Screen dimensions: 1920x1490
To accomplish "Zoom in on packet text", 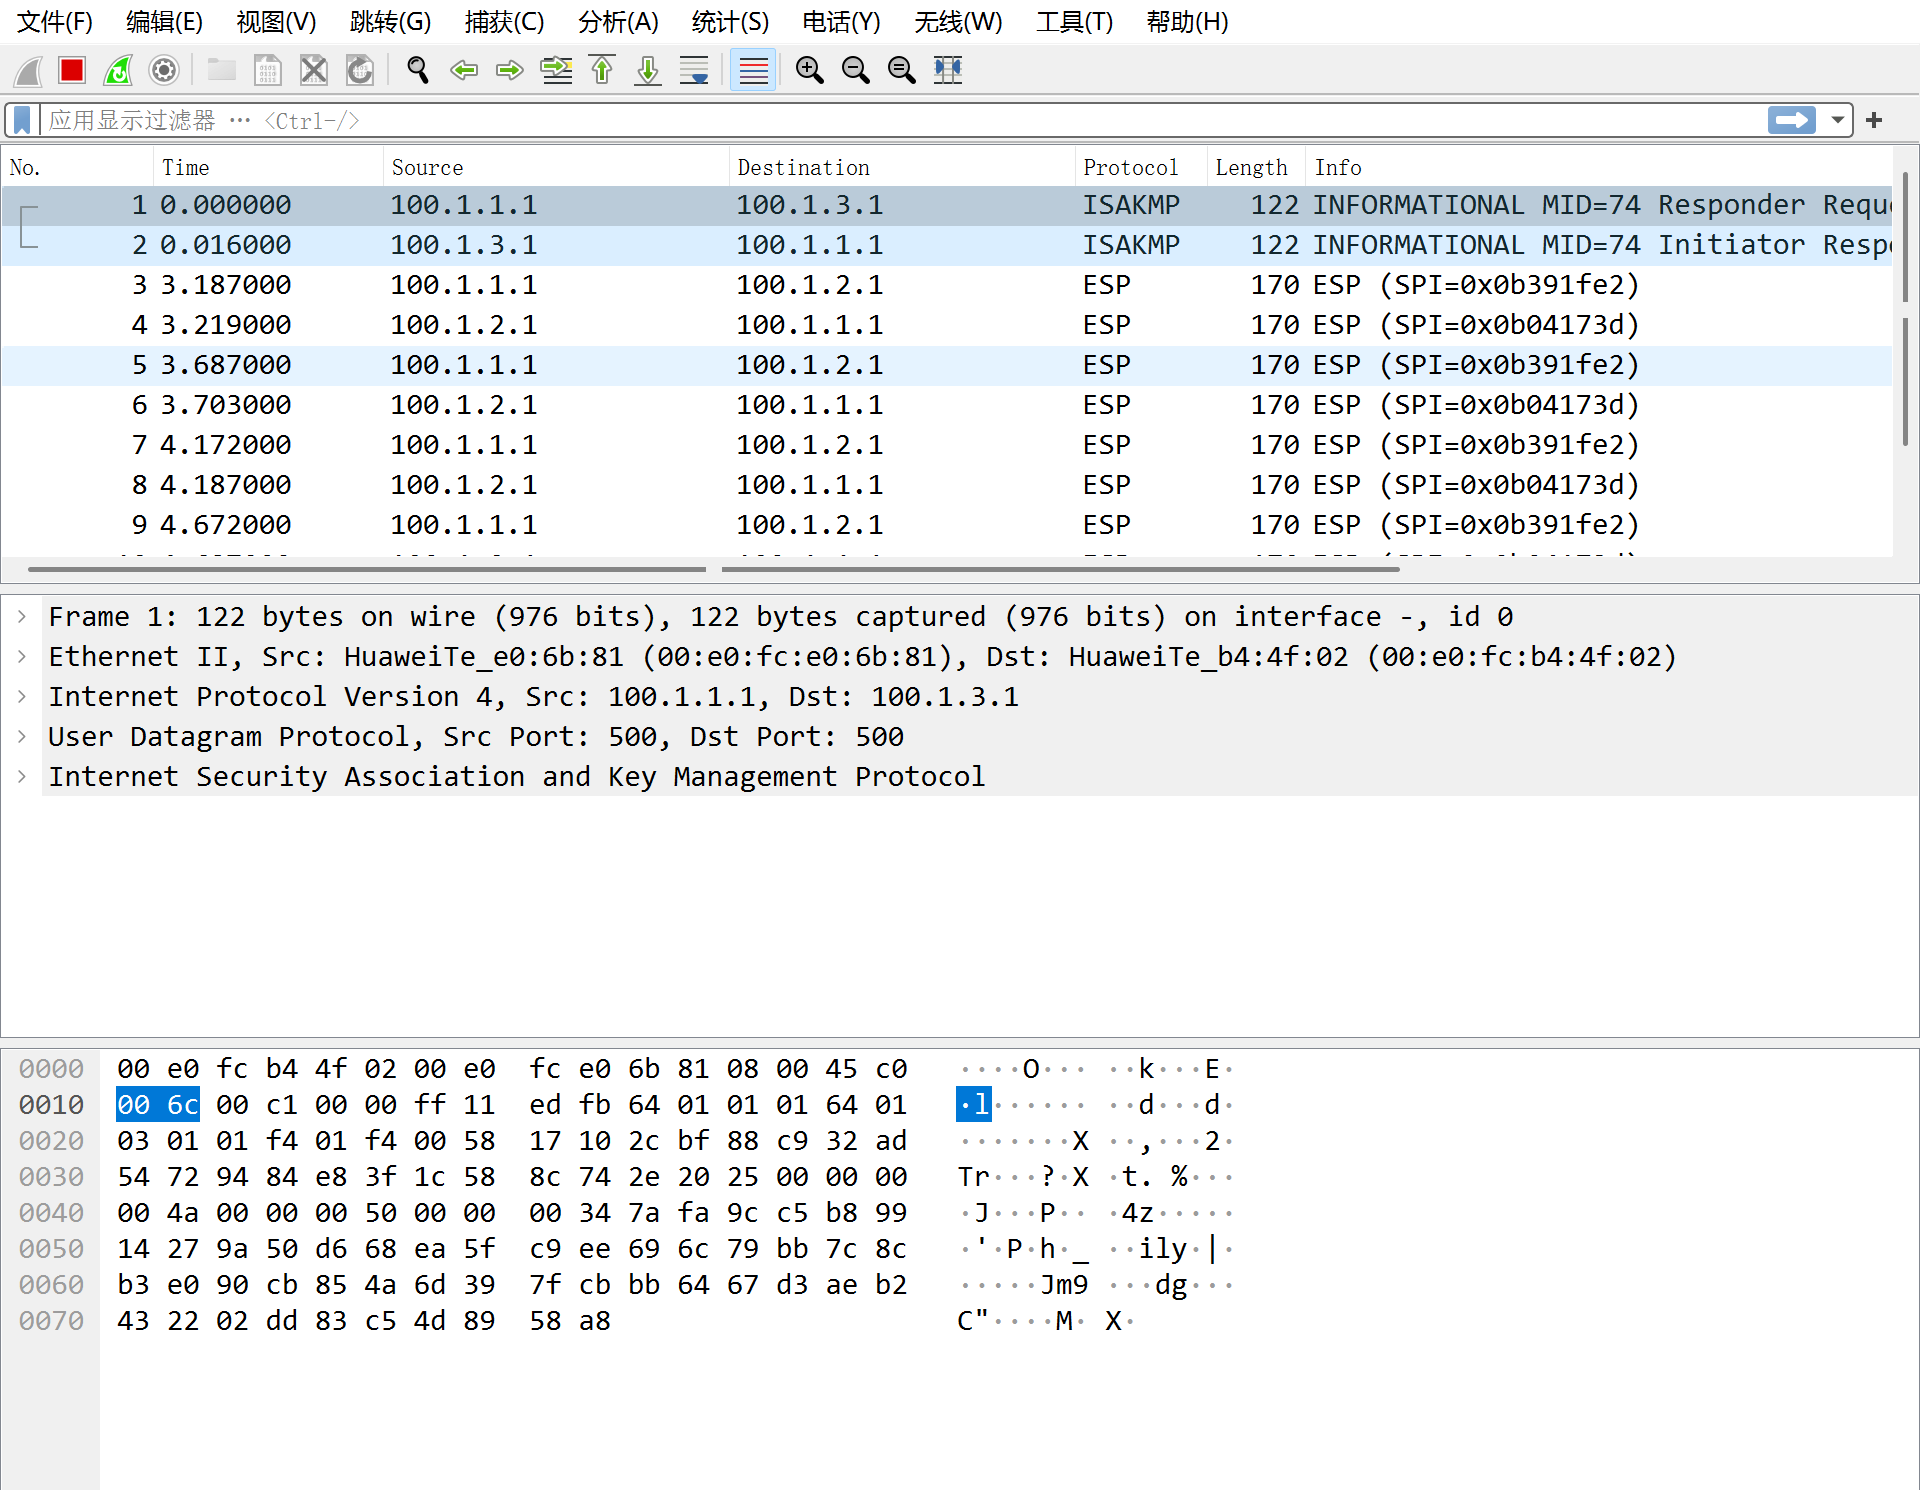I will 809,70.
